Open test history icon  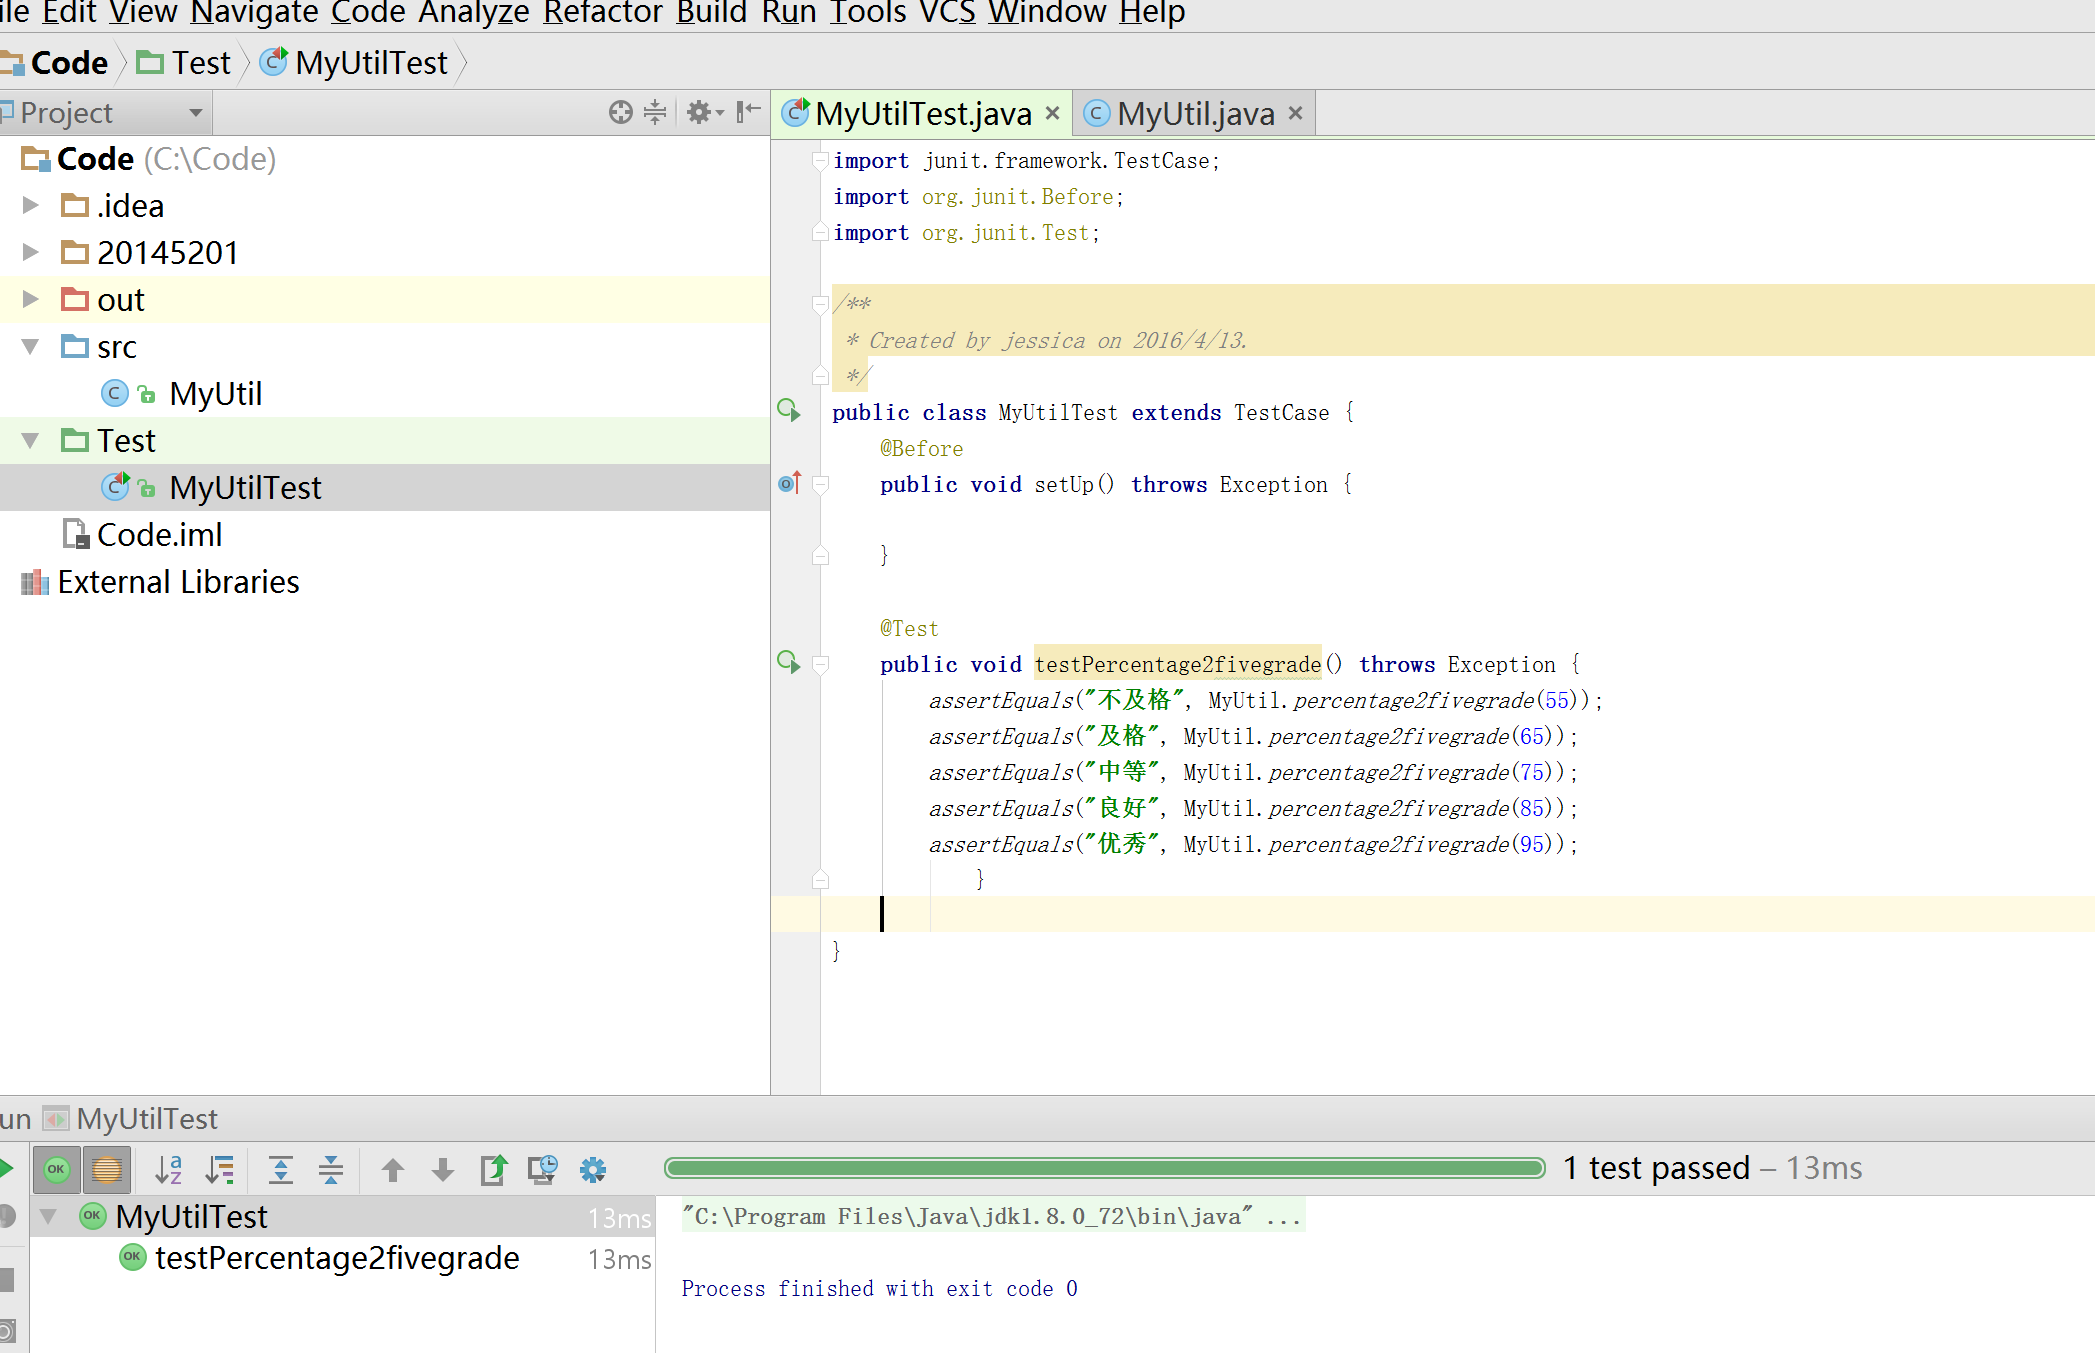pos(543,1169)
